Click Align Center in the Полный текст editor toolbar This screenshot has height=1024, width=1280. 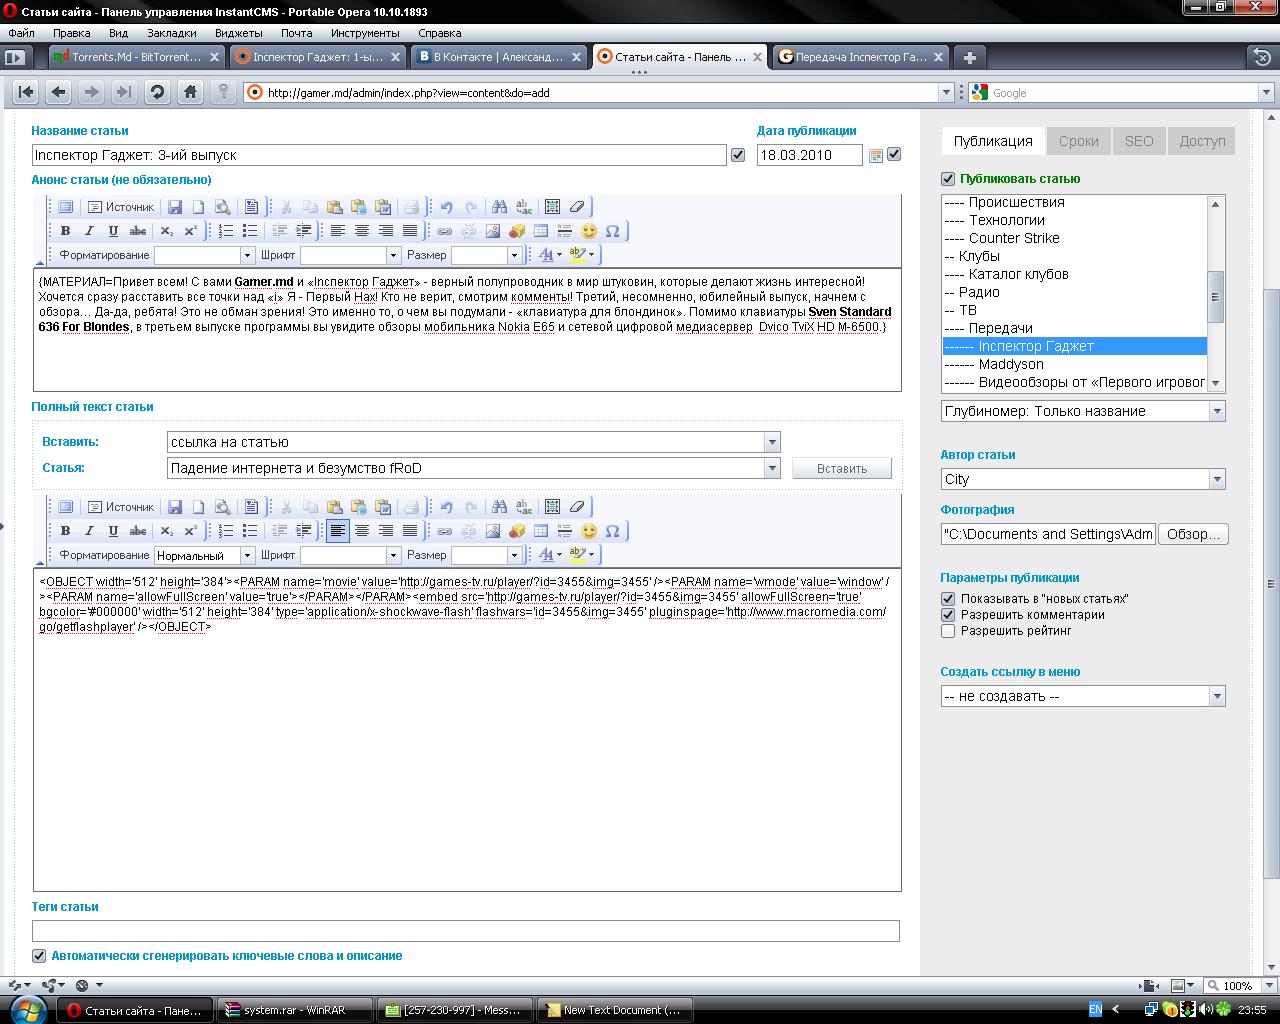[362, 531]
